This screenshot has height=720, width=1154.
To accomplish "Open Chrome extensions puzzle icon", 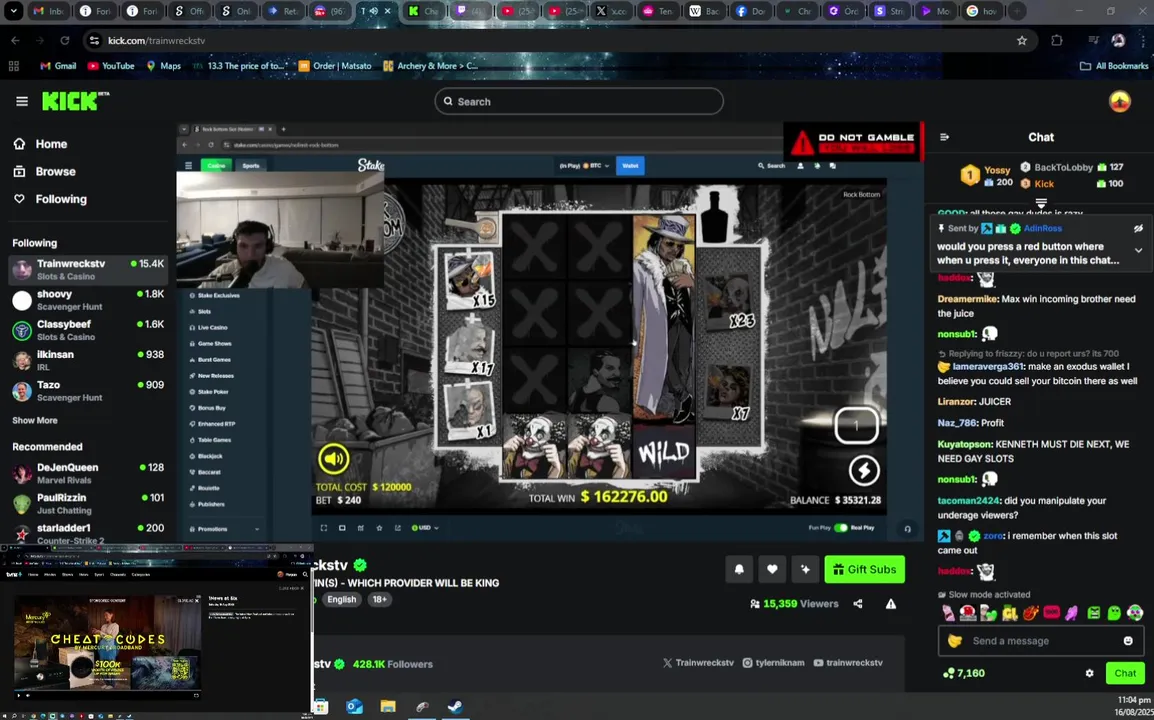I will 1057,40.
